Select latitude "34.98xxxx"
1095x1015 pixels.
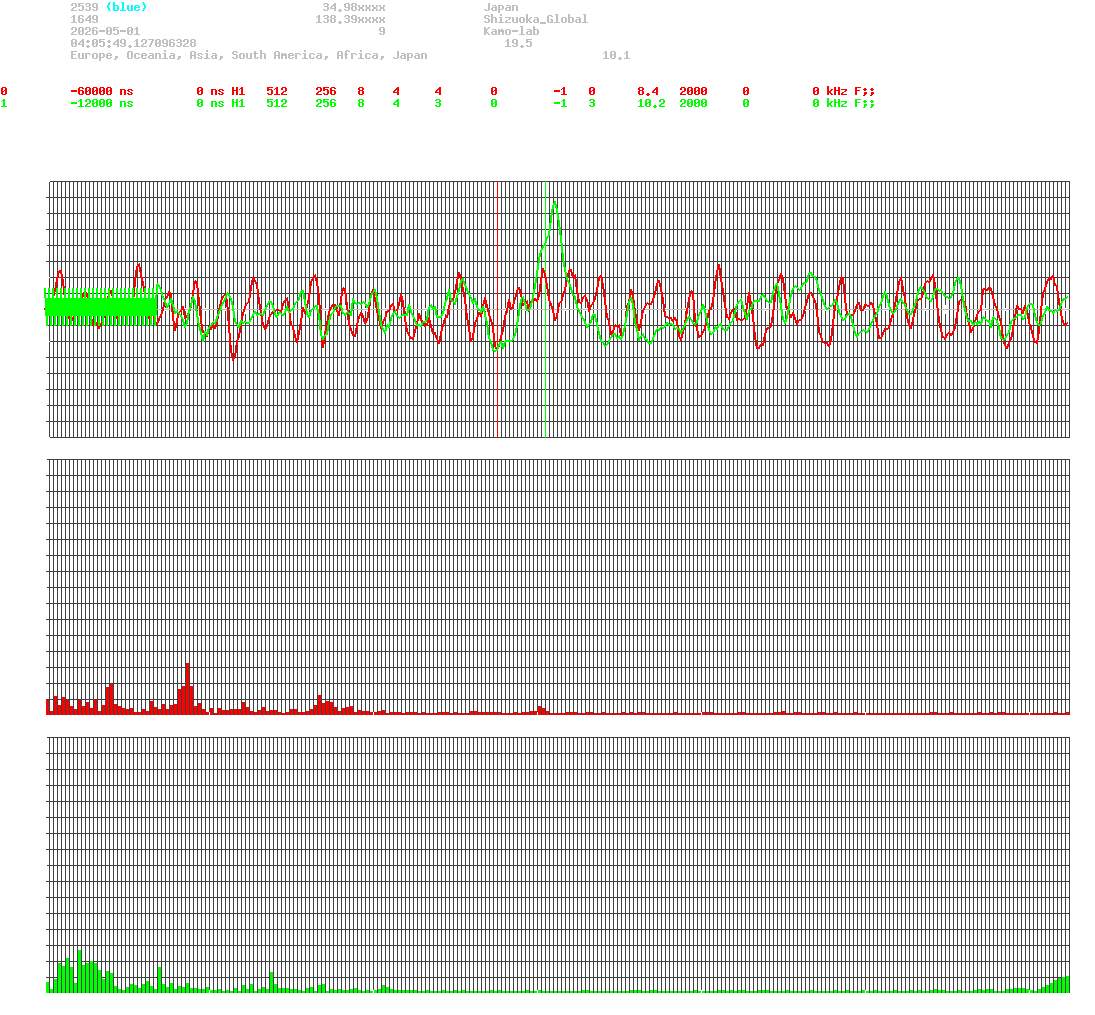coord(354,8)
